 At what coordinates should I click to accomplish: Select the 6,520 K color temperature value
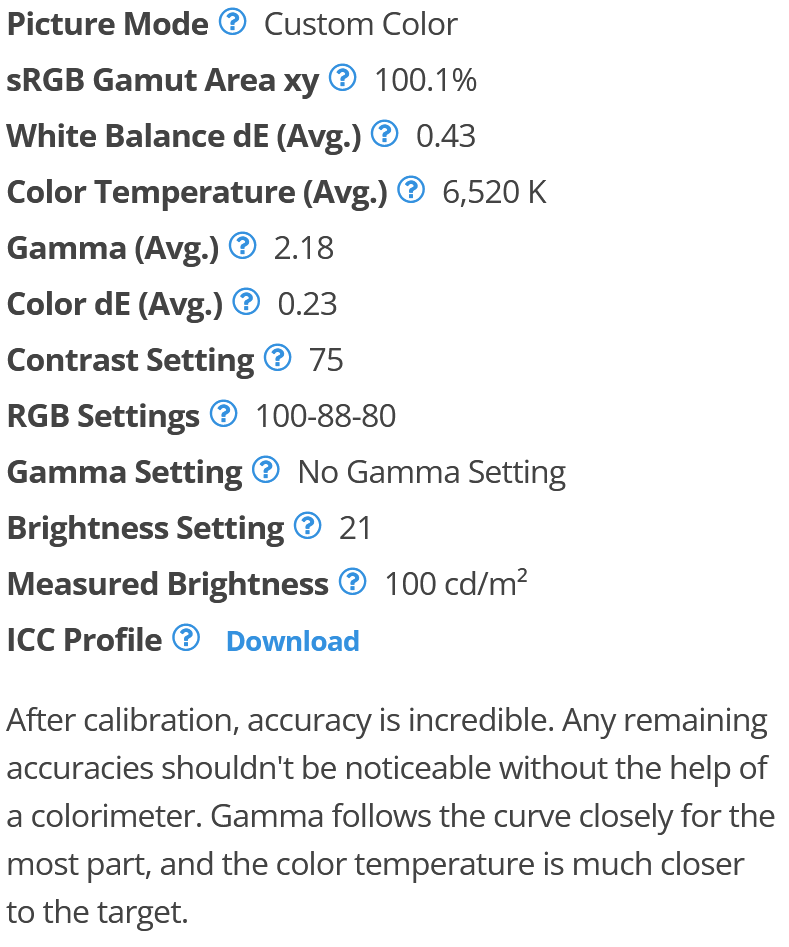click(x=494, y=193)
